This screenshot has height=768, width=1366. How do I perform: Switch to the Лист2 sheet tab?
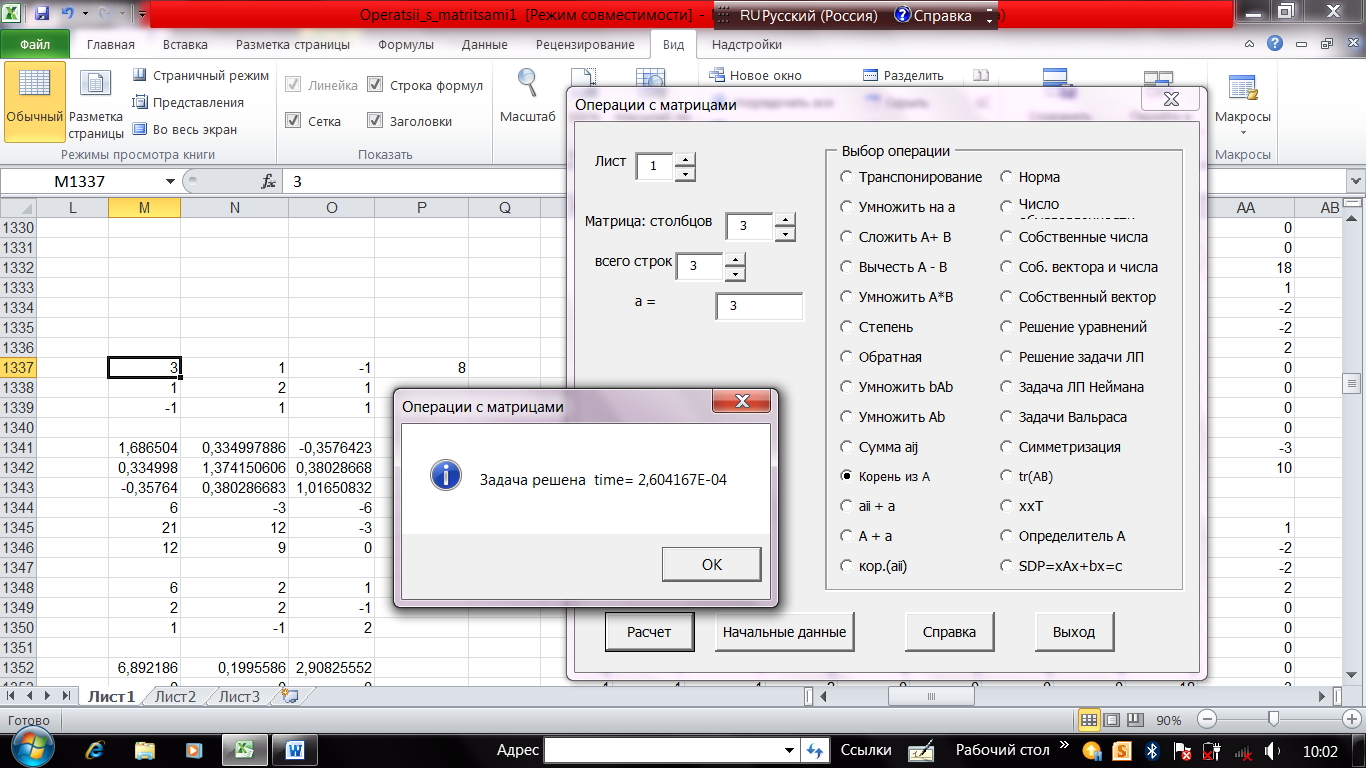pos(175,697)
